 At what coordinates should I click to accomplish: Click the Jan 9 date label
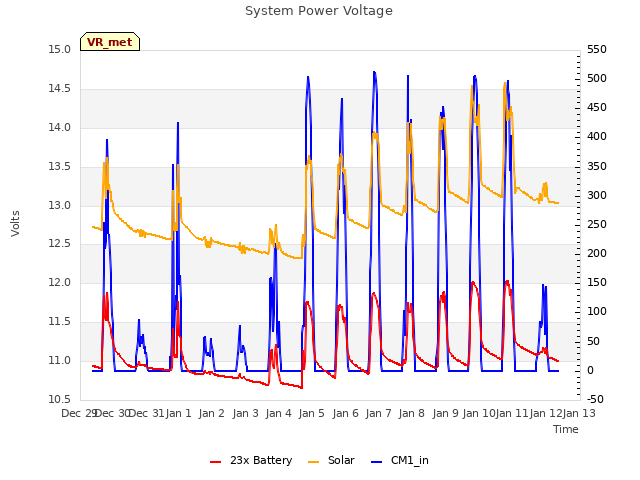click(x=445, y=413)
